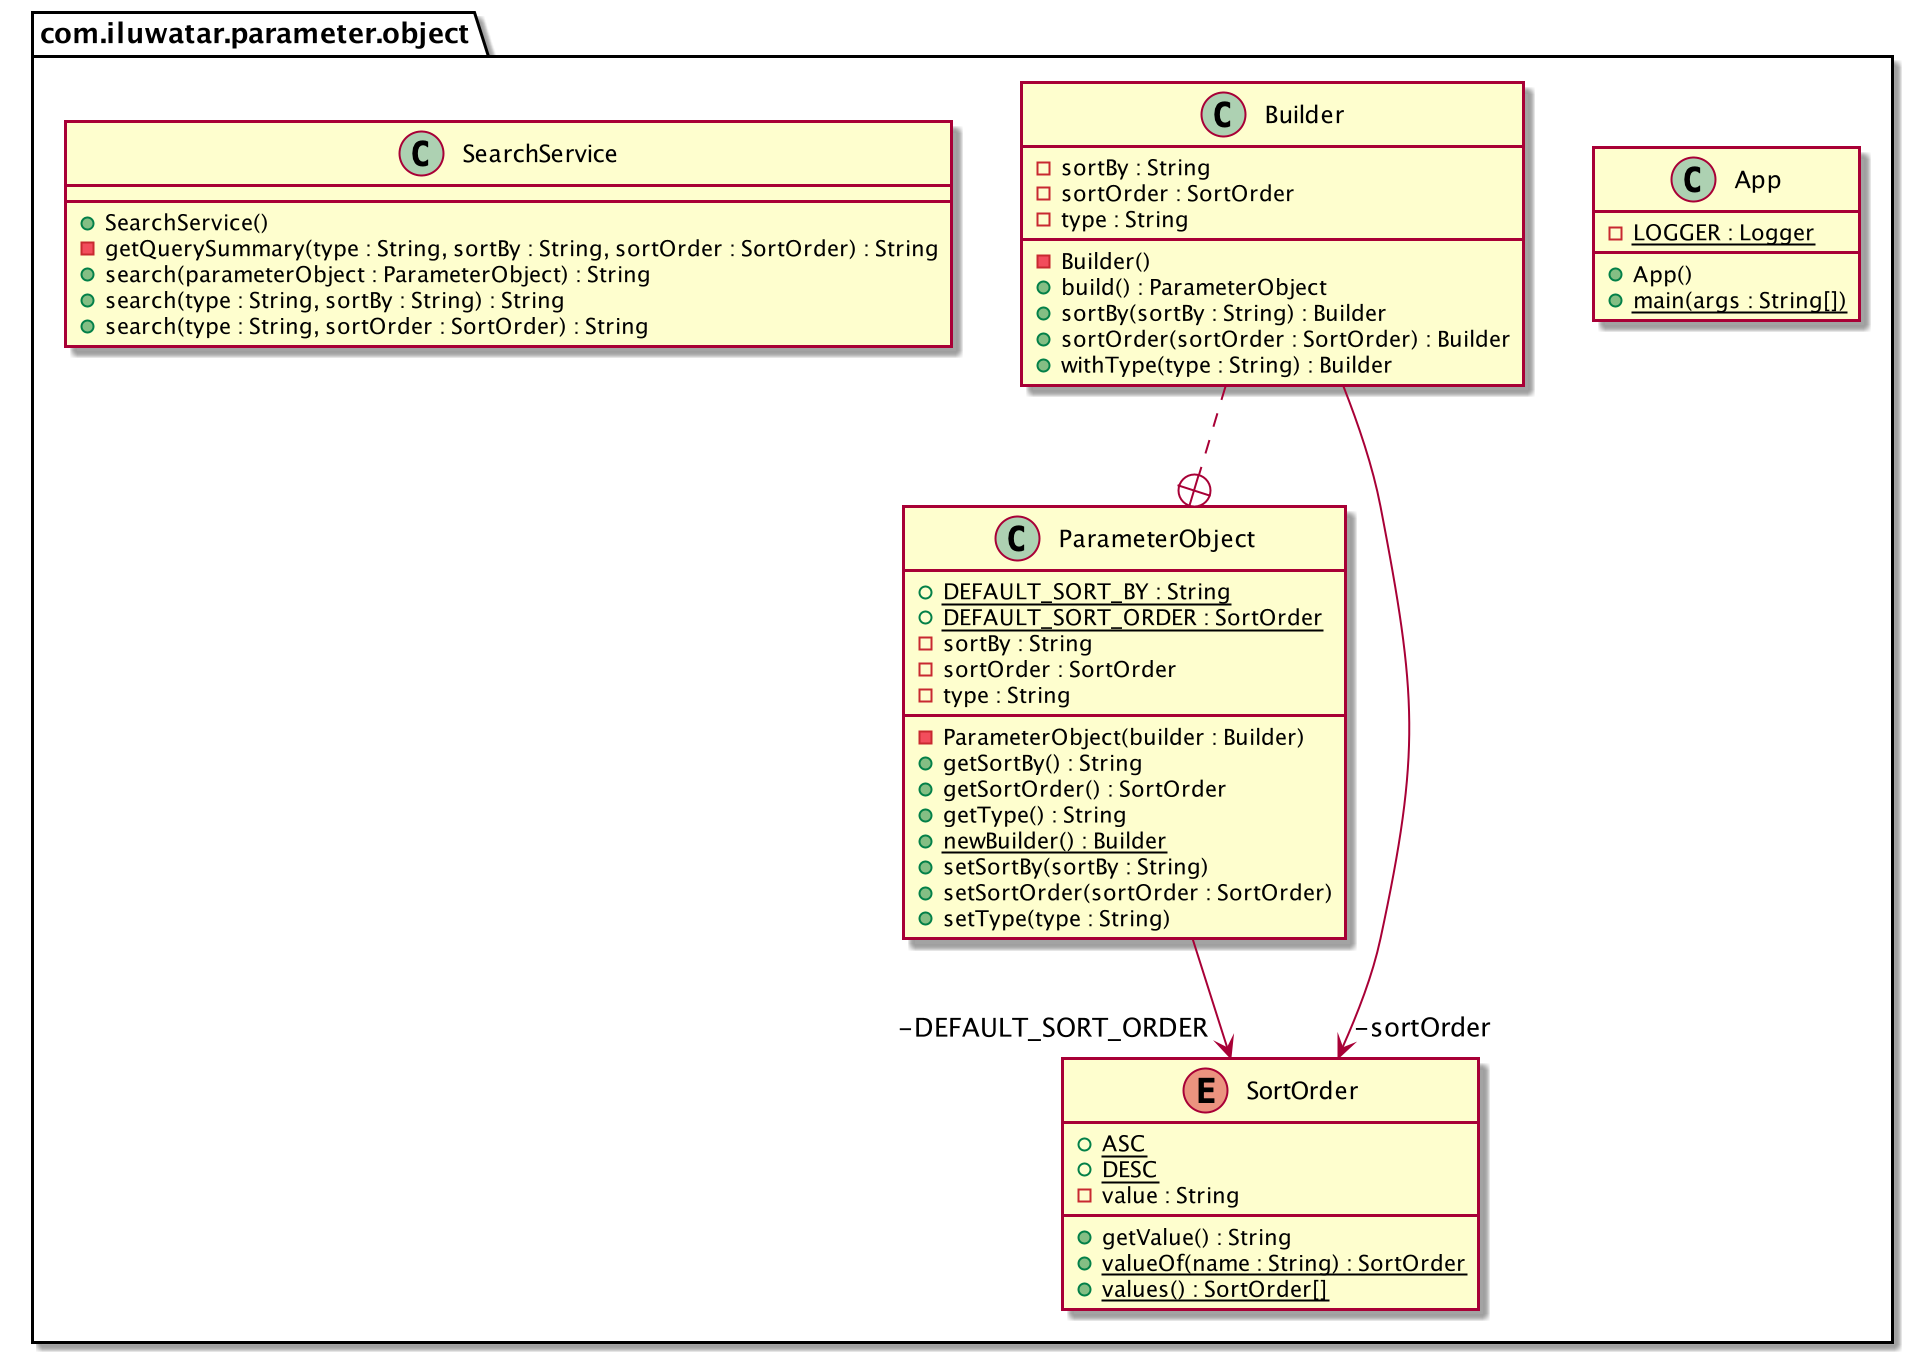Click the nested-class circled plus symbol
The height and width of the screenshot is (1354, 1924).
tap(1194, 490)
